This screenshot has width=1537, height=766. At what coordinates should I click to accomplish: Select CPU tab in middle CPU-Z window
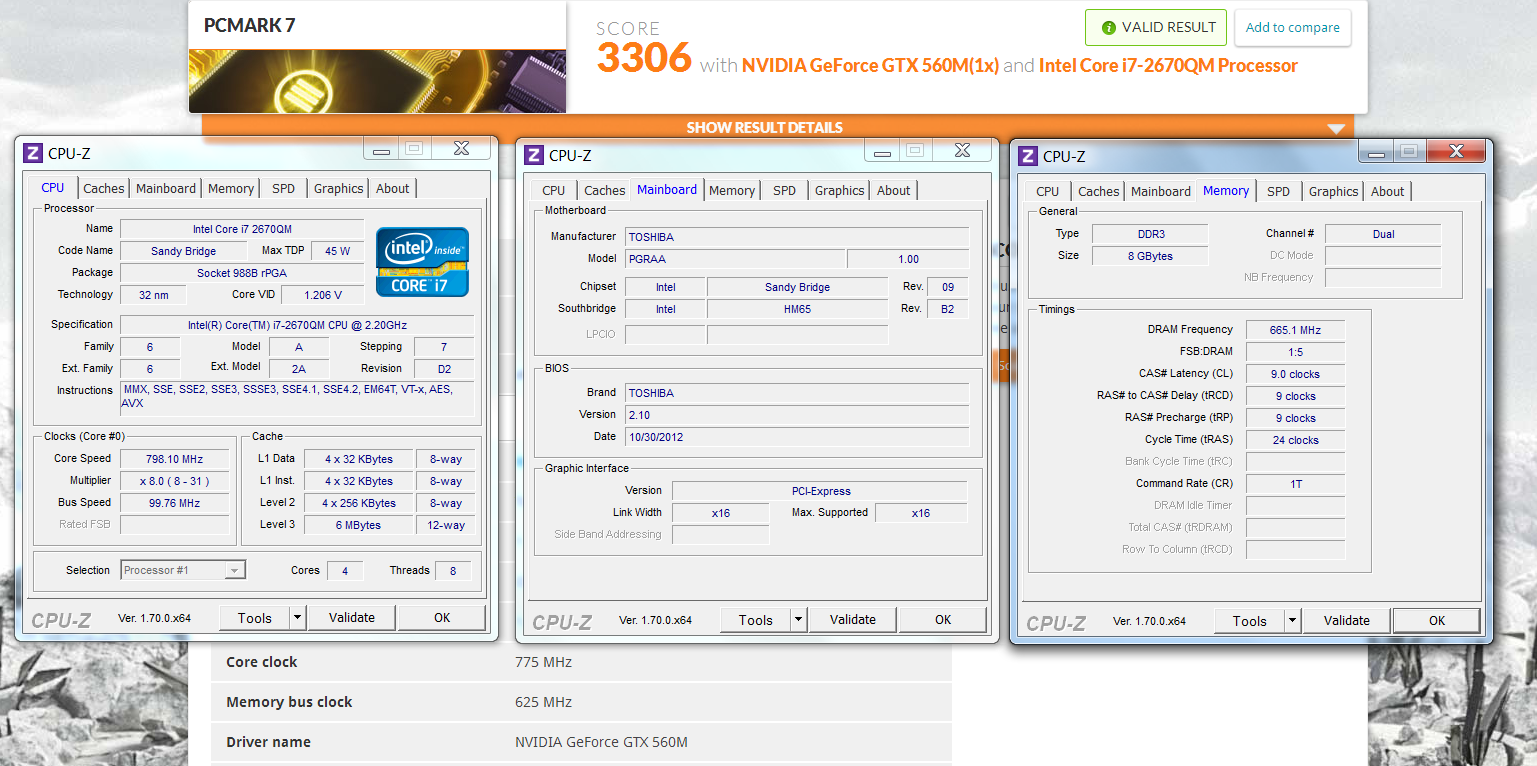554,190
